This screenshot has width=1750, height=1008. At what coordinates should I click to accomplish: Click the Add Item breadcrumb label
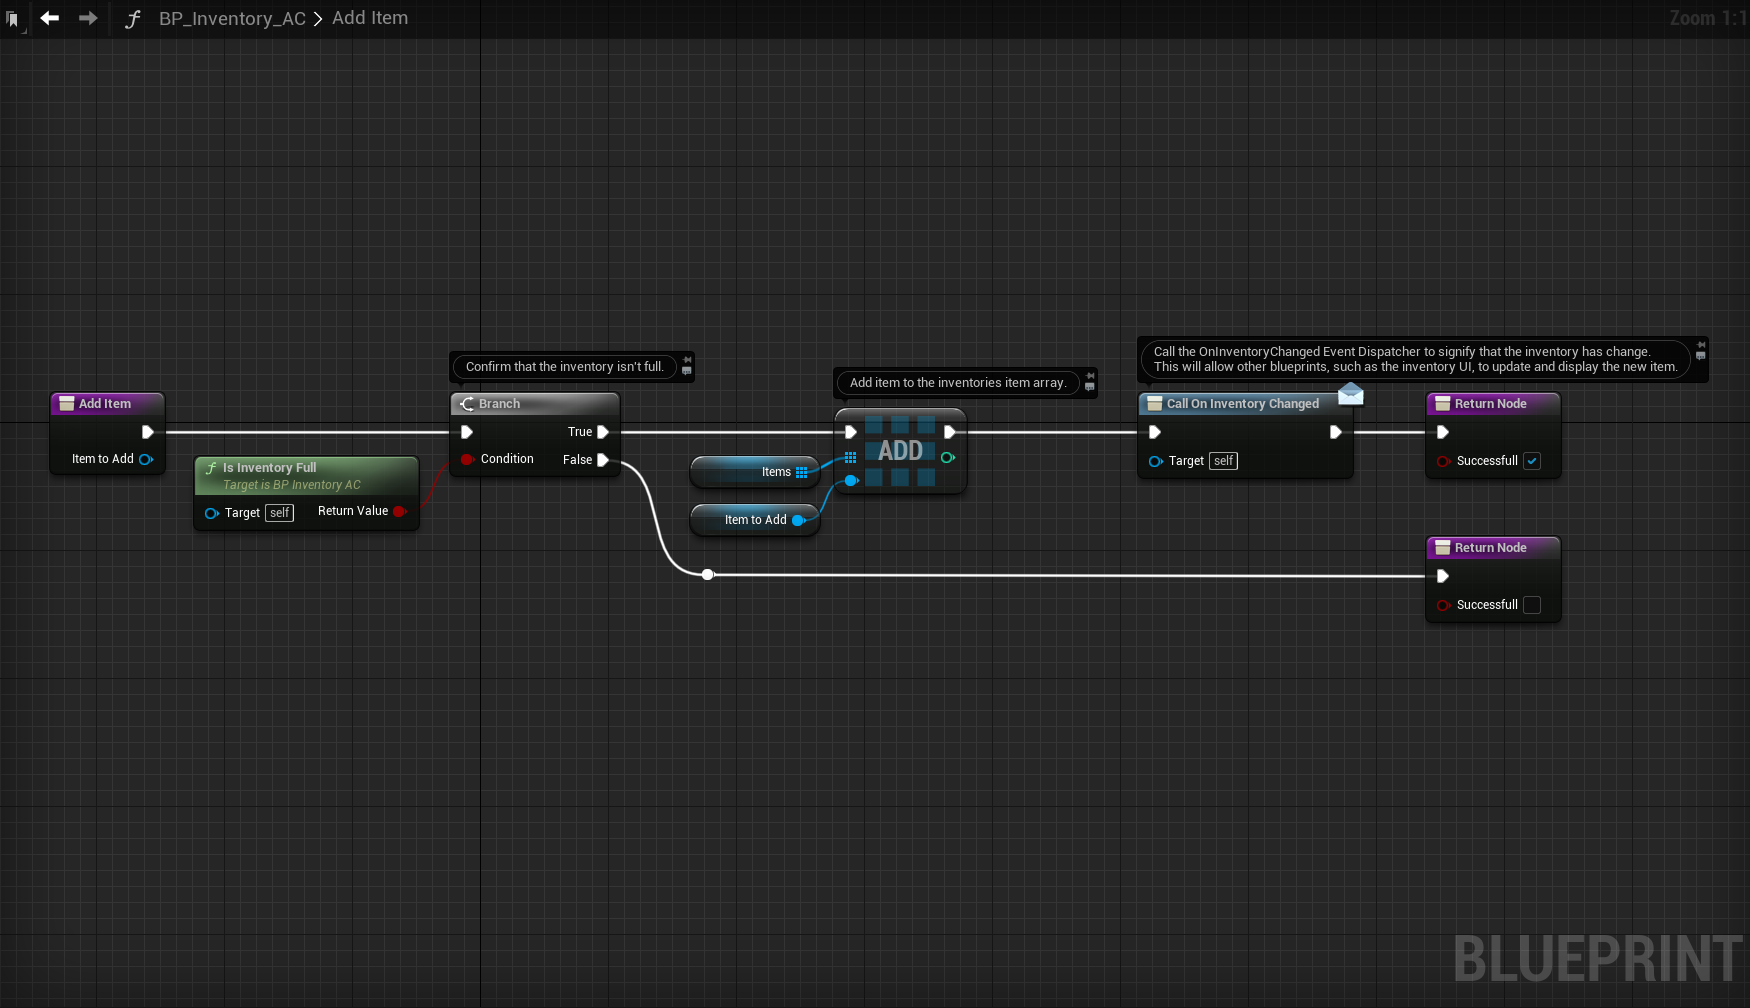click(370, 18)
